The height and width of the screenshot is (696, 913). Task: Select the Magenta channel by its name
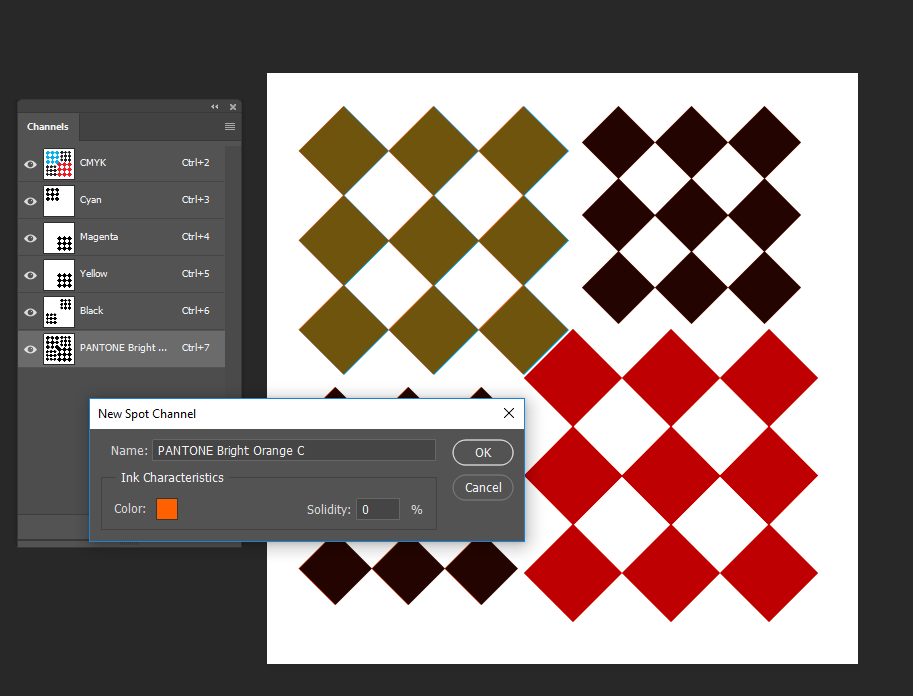tap(99, 237)
